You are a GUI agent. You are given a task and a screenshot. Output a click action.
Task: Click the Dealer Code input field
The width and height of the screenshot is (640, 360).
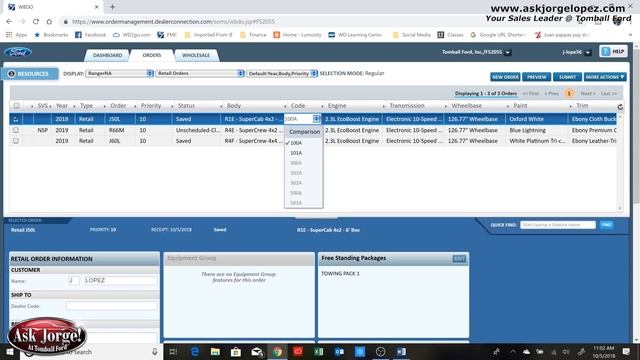point(111,306)
